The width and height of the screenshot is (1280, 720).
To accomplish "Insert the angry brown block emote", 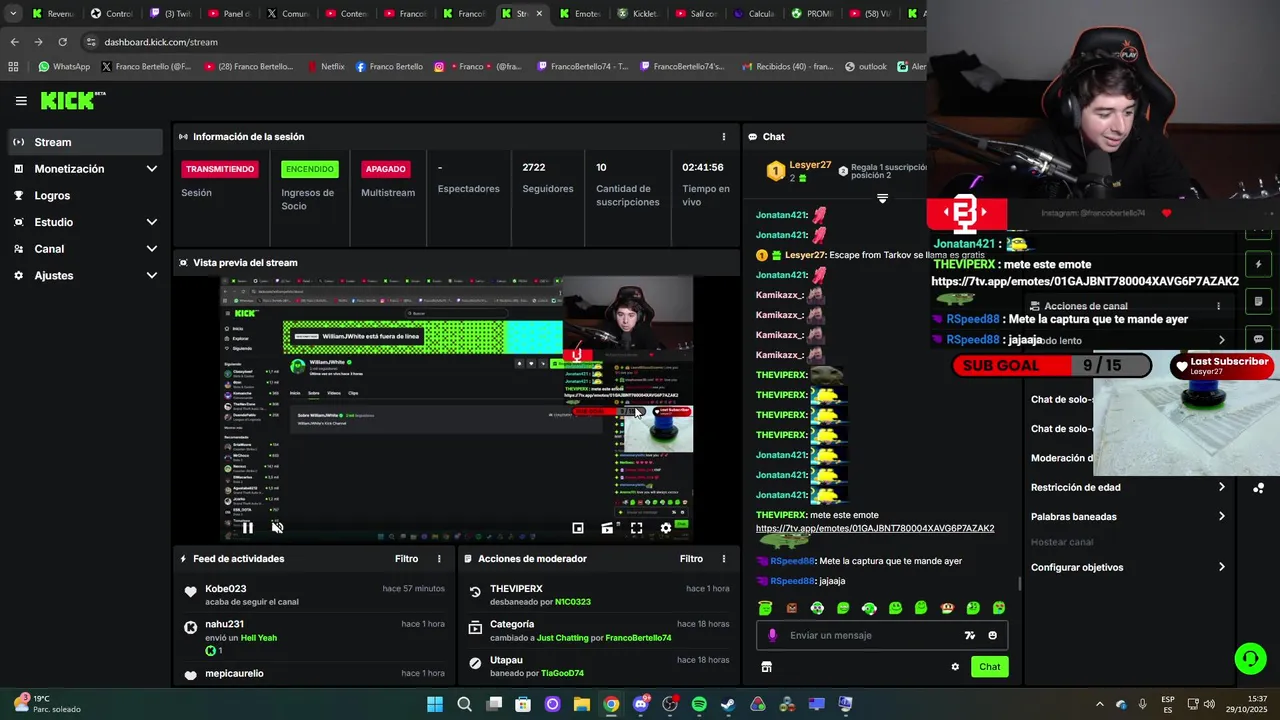I will click(791, 608).
